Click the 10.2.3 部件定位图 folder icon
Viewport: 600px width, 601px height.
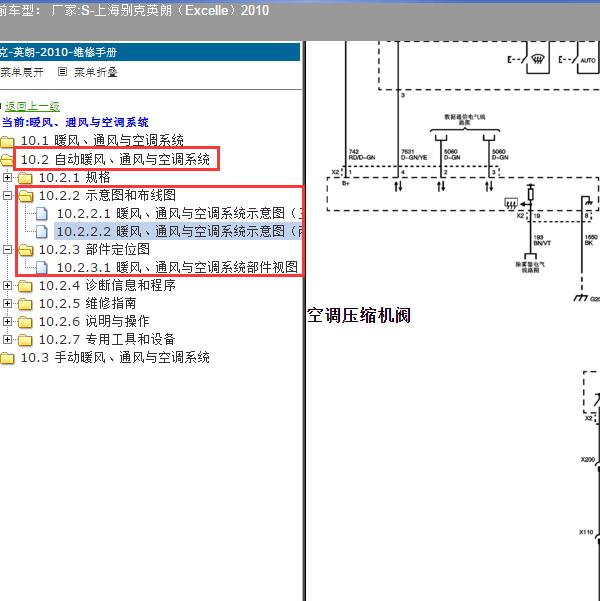pyautogui.click(x=25, y=250)
